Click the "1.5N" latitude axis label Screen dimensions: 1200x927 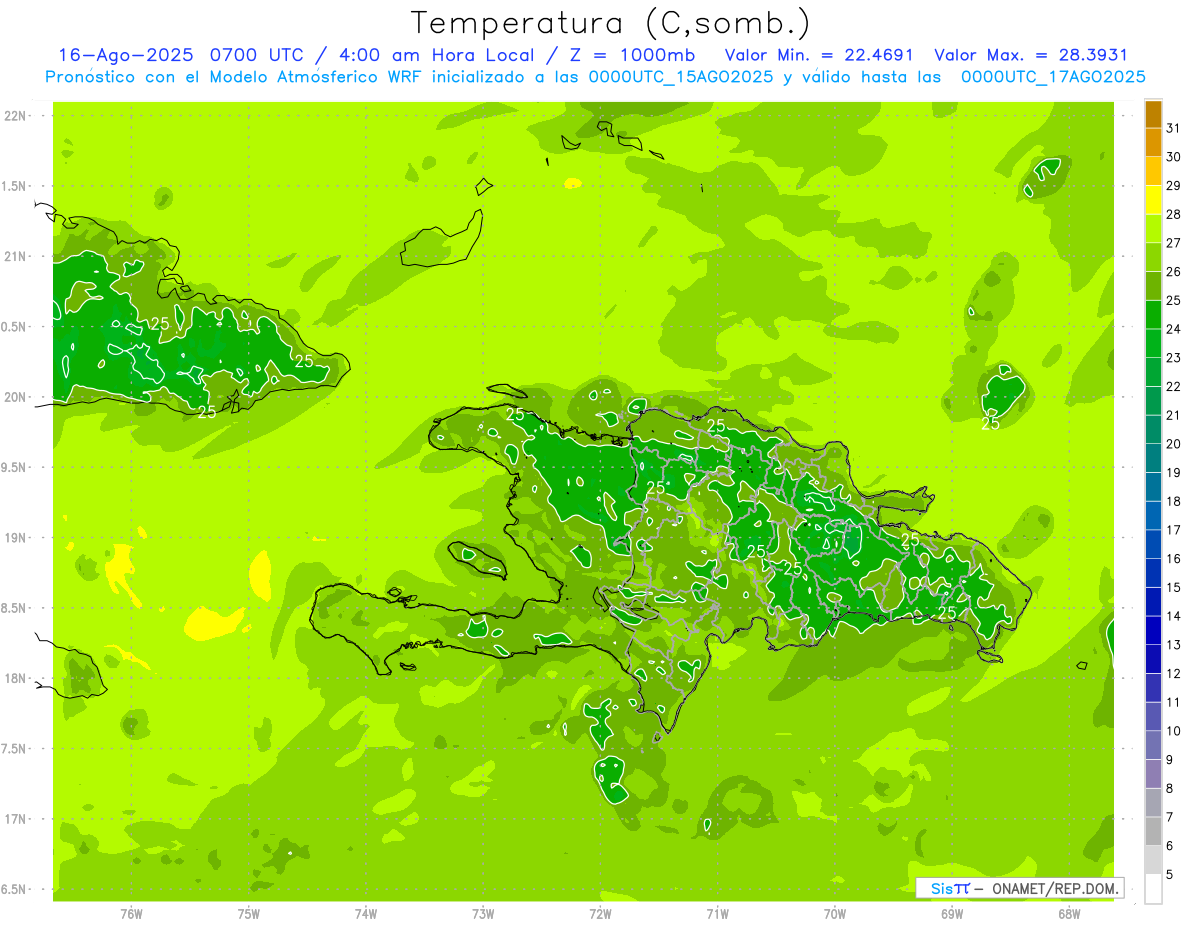coord(16,186)
